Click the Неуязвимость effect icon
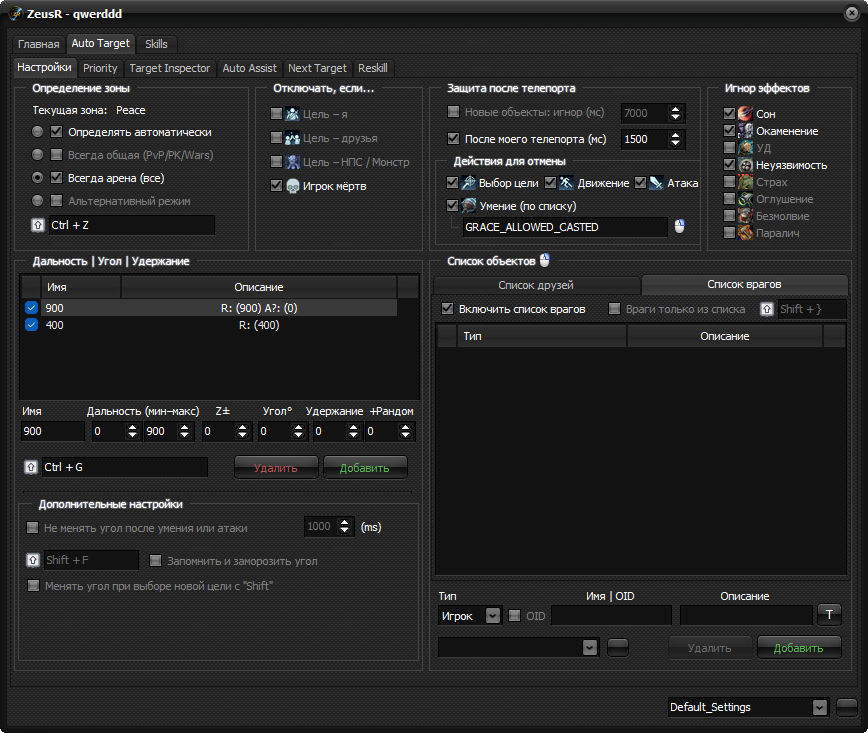Viewport: 868px width, 733px height. click(x=745, y=165)
